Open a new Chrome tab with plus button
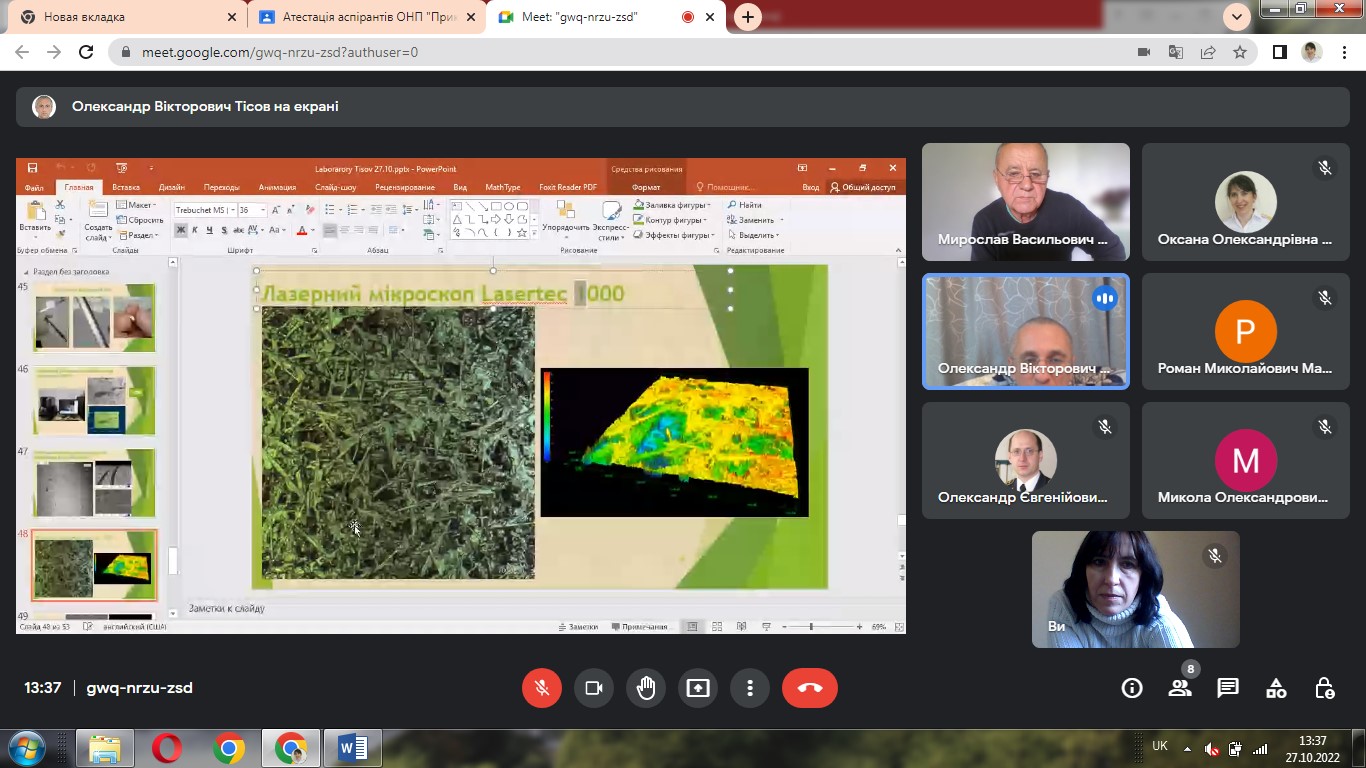The height and width of the screenshot is (768, 1366). pyautogui.click(x=747, y=17)
